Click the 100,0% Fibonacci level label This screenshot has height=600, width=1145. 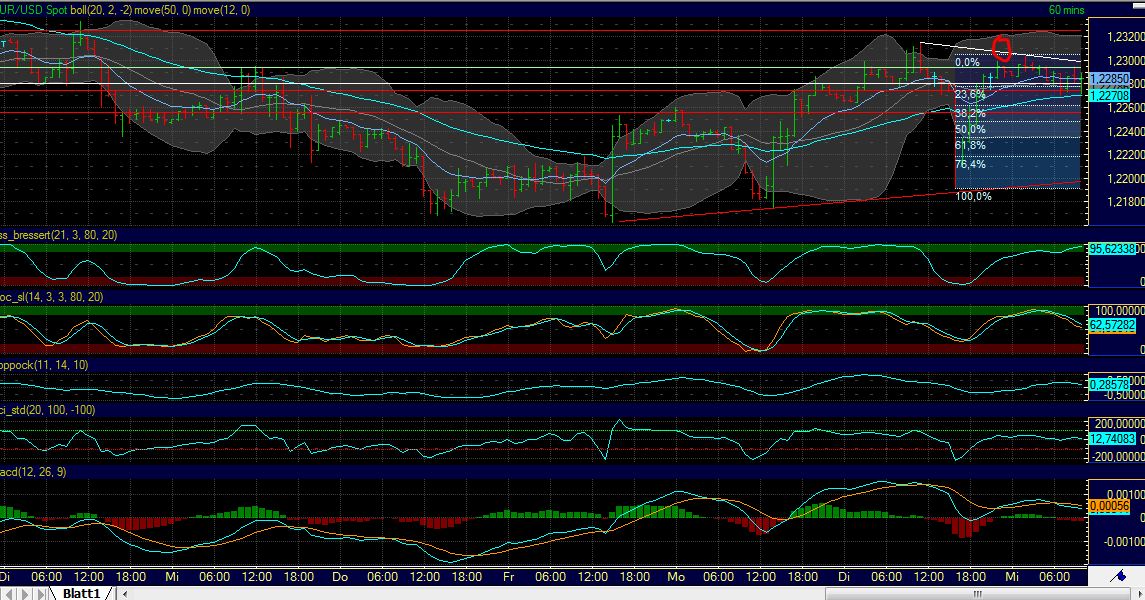tap(973, 196)
